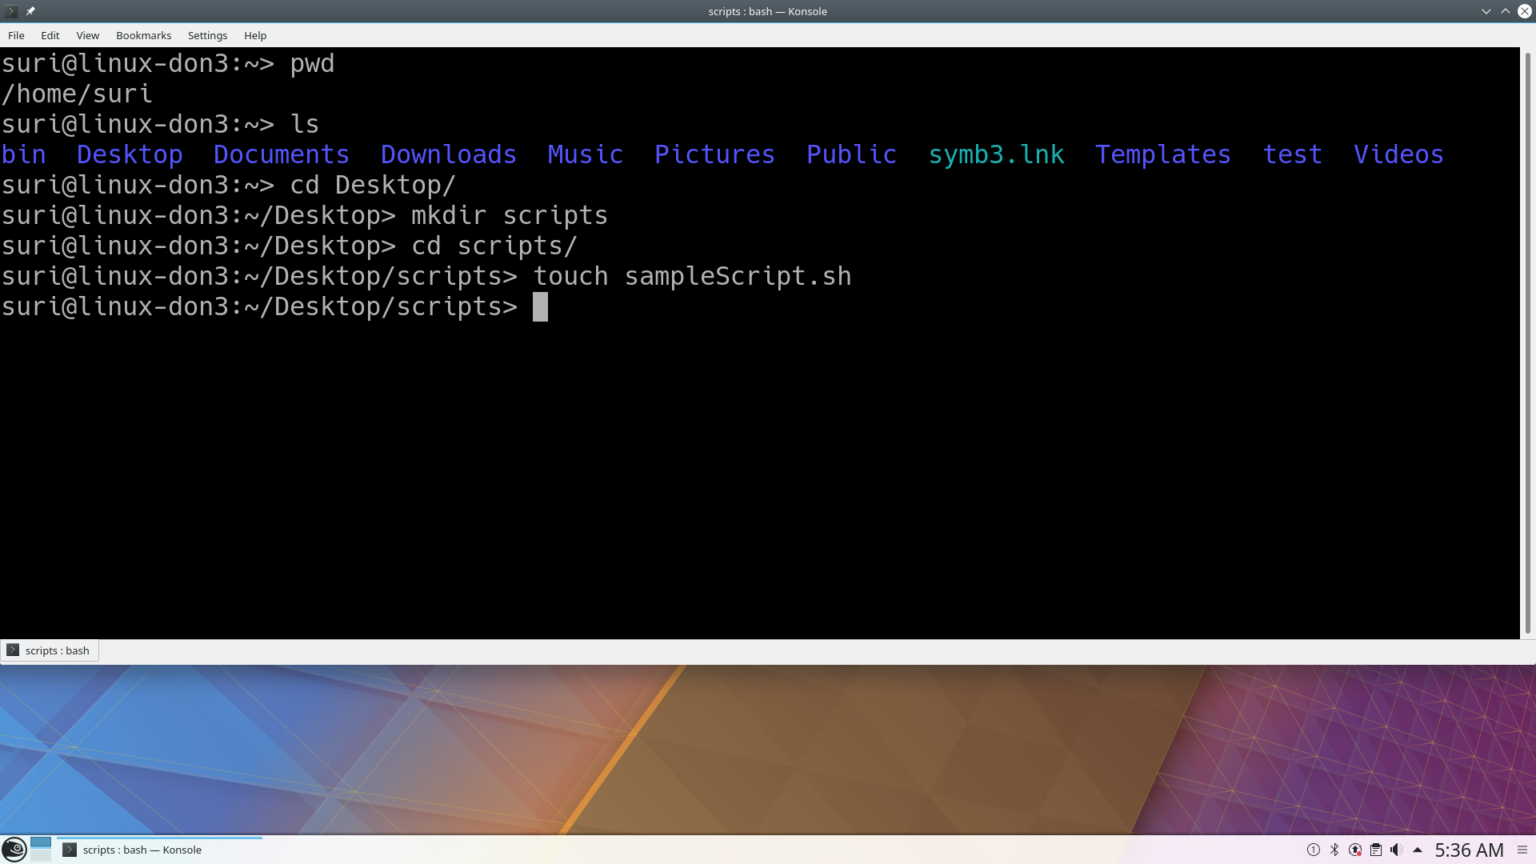Screen dimensions: 1536x864
Task: Click the Konsole task entry in the taskbar
Action: (x=159, y=849)
